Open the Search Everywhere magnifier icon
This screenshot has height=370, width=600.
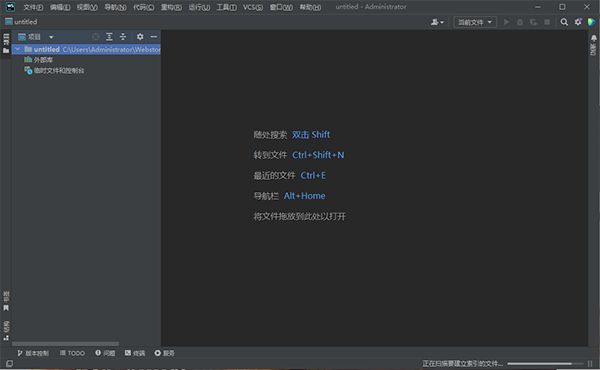(x=564, y=22)
